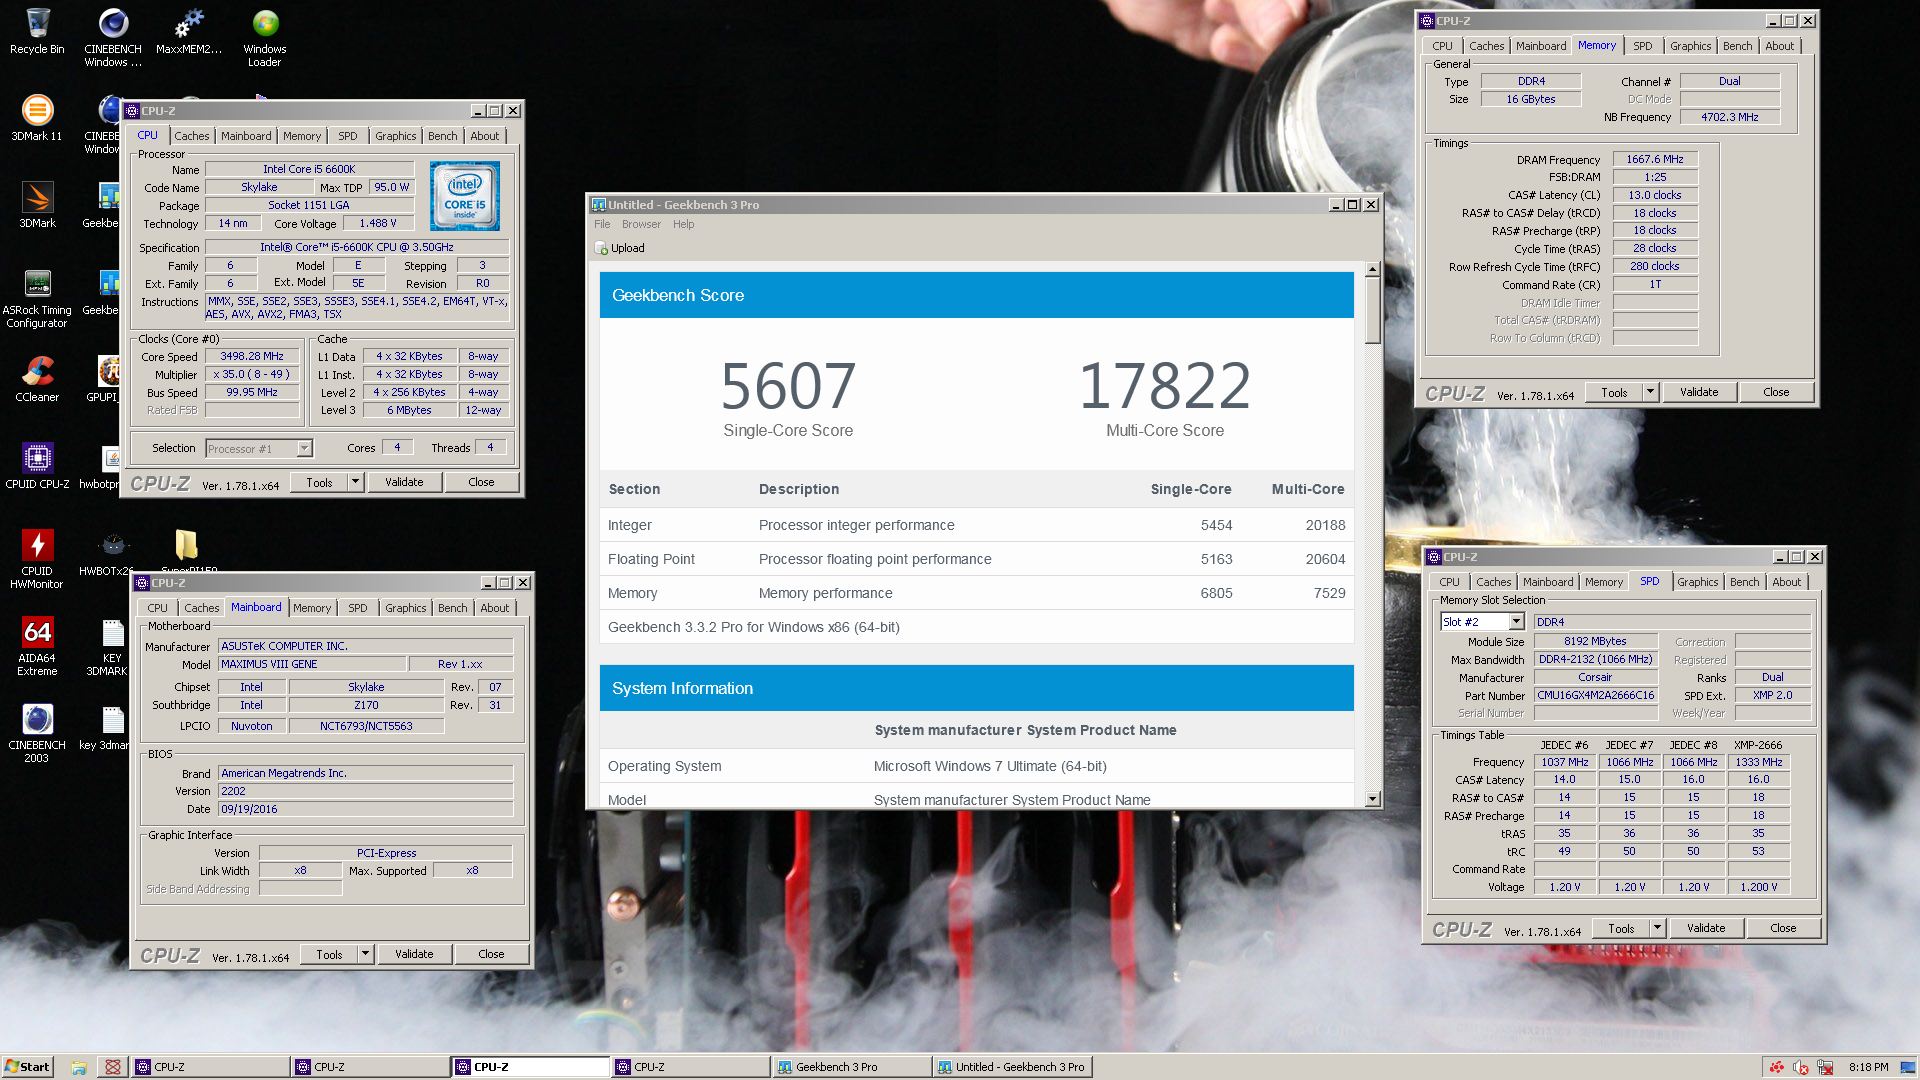Viewport: 1920px width, 1080px height.
Task: Open the Recycle Bin desktop icon
Action: click(x=37, y=31)
